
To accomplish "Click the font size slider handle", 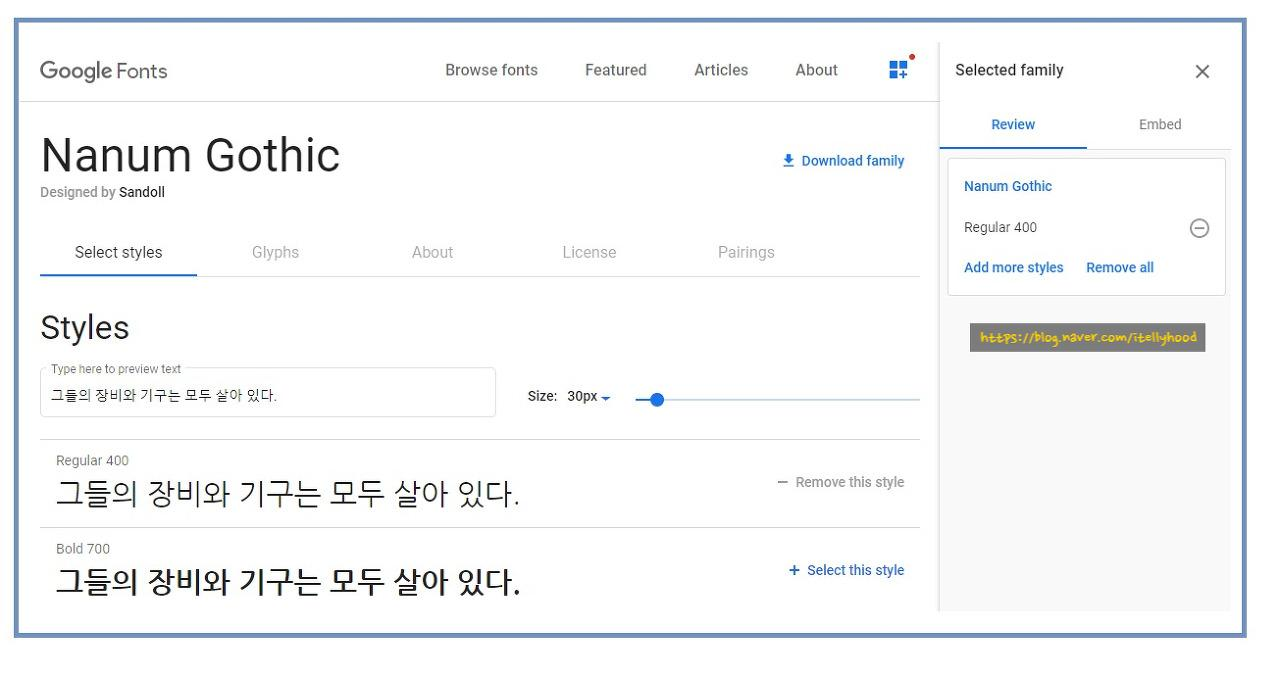I will [657, 399].
